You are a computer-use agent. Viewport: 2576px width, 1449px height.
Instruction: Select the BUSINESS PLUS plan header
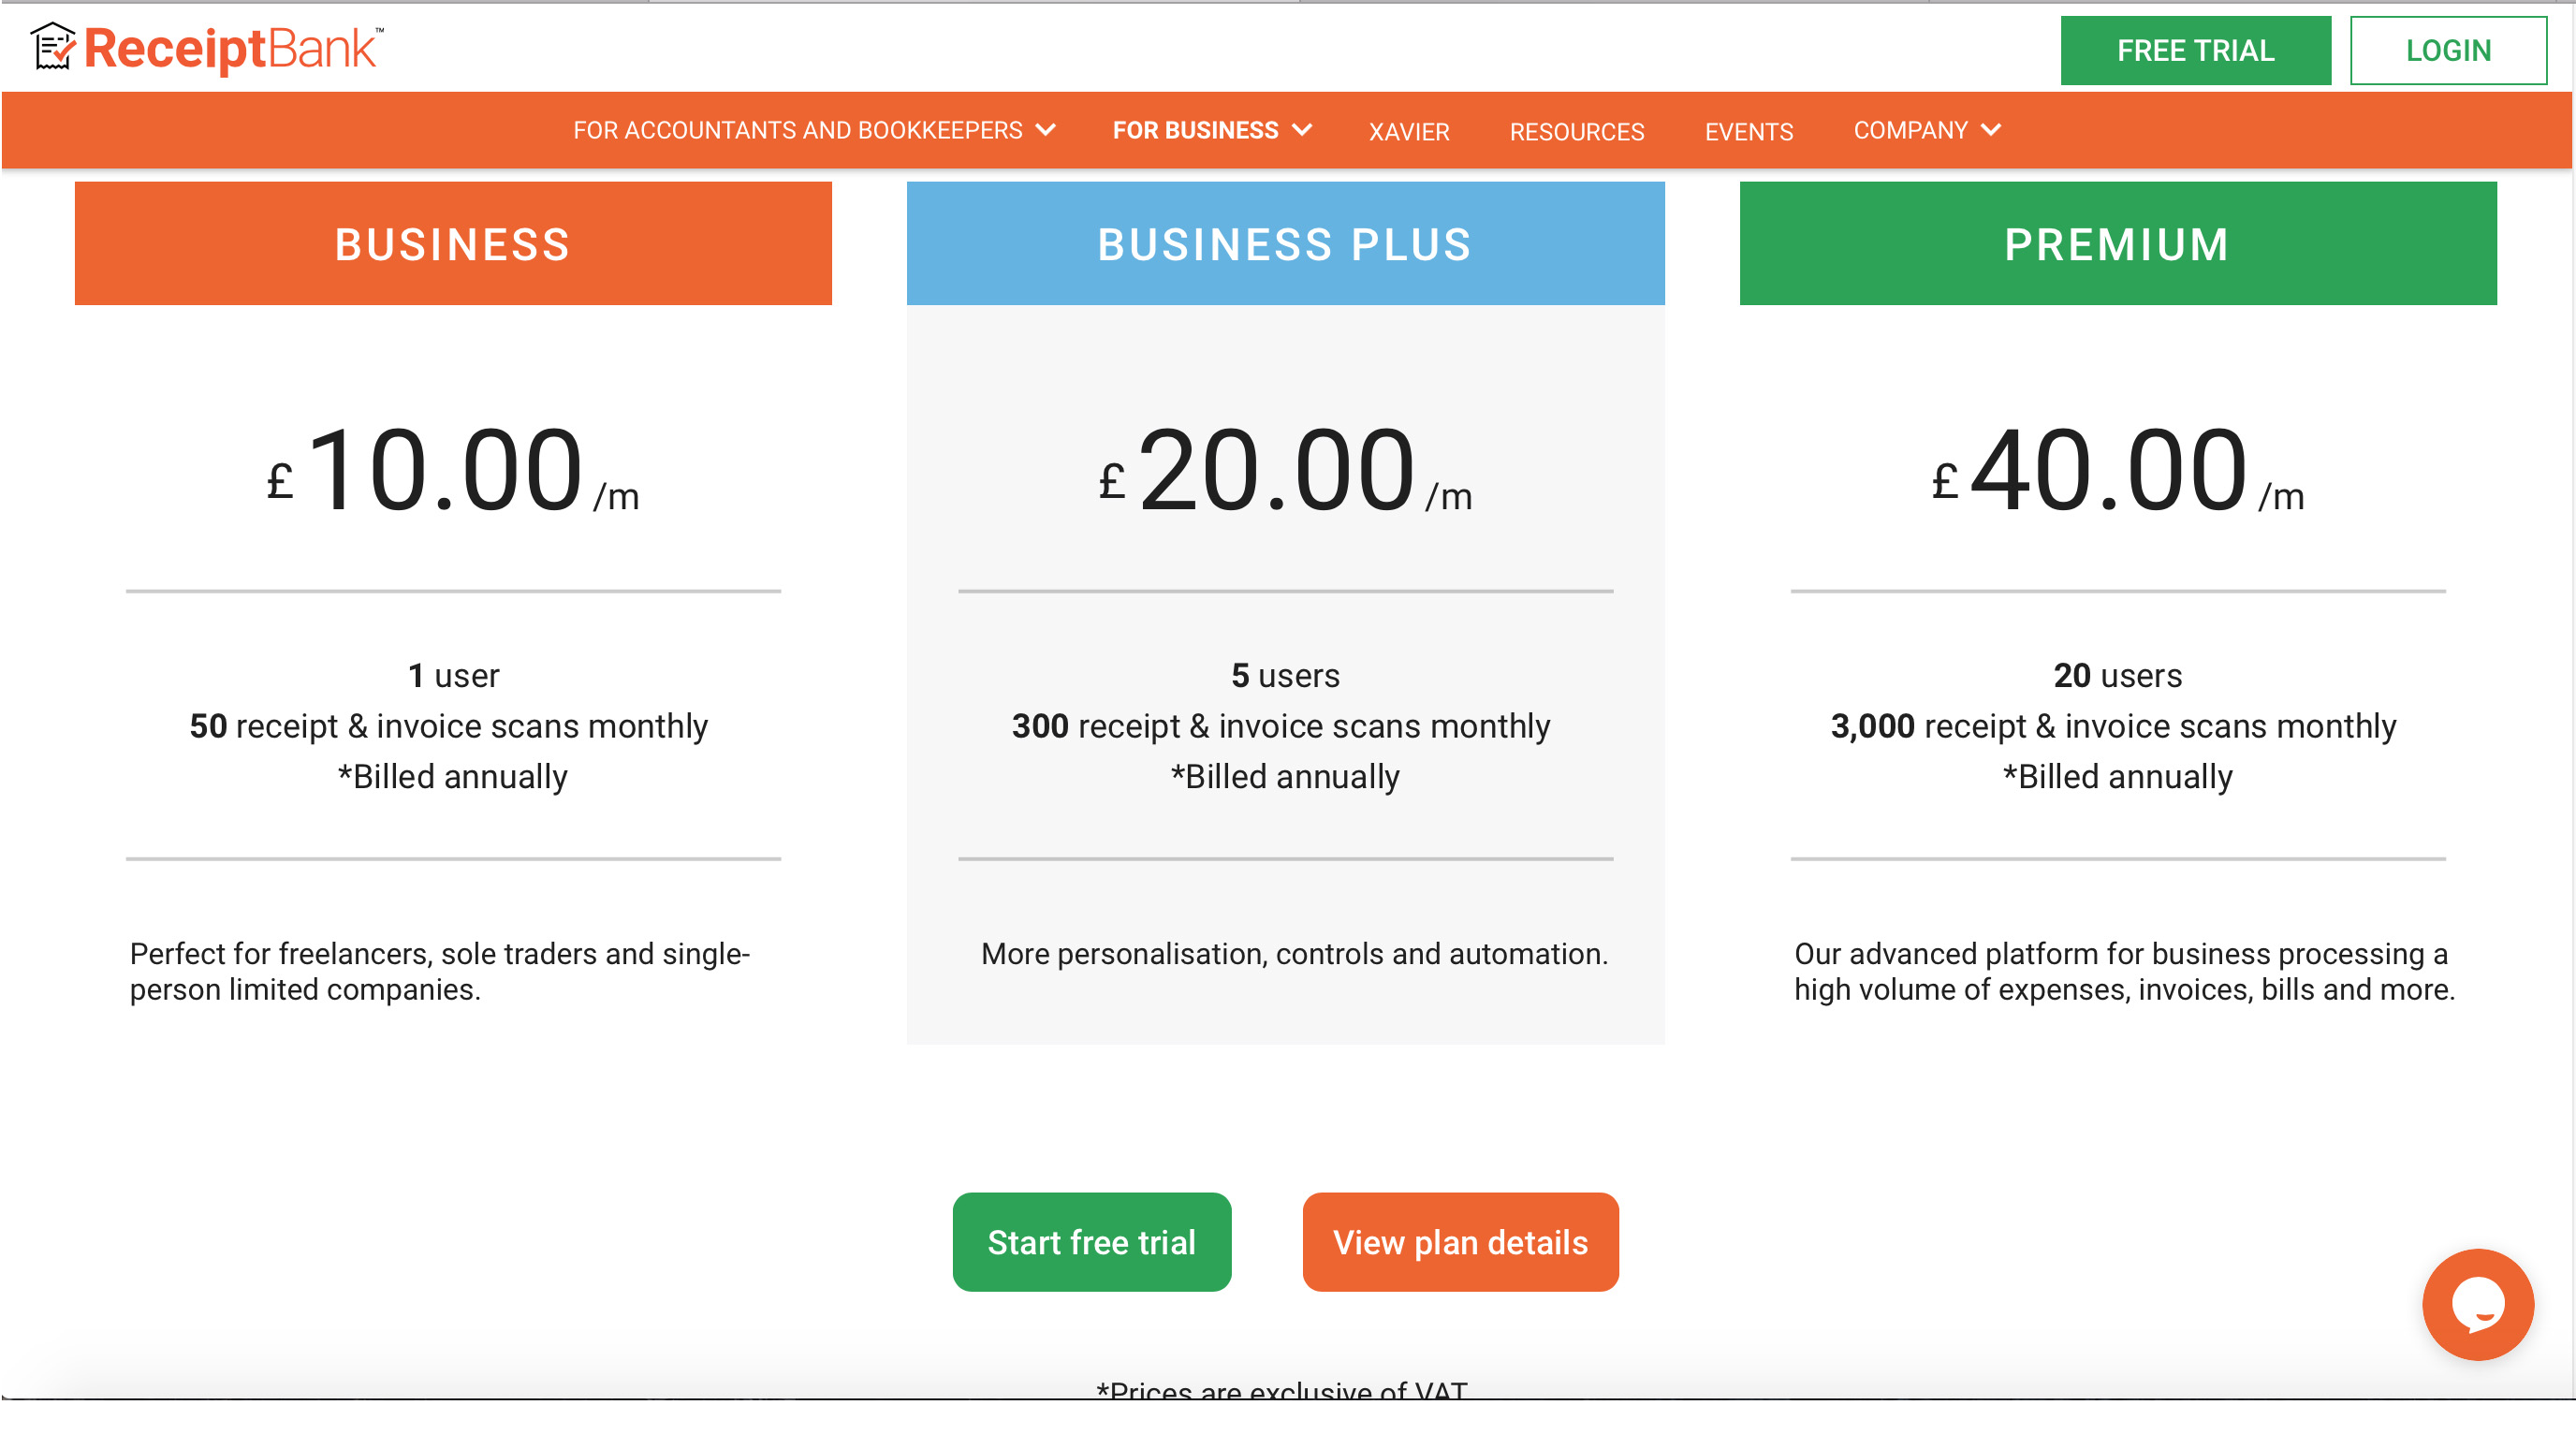pyautogui.click(x=1284, y=243)
